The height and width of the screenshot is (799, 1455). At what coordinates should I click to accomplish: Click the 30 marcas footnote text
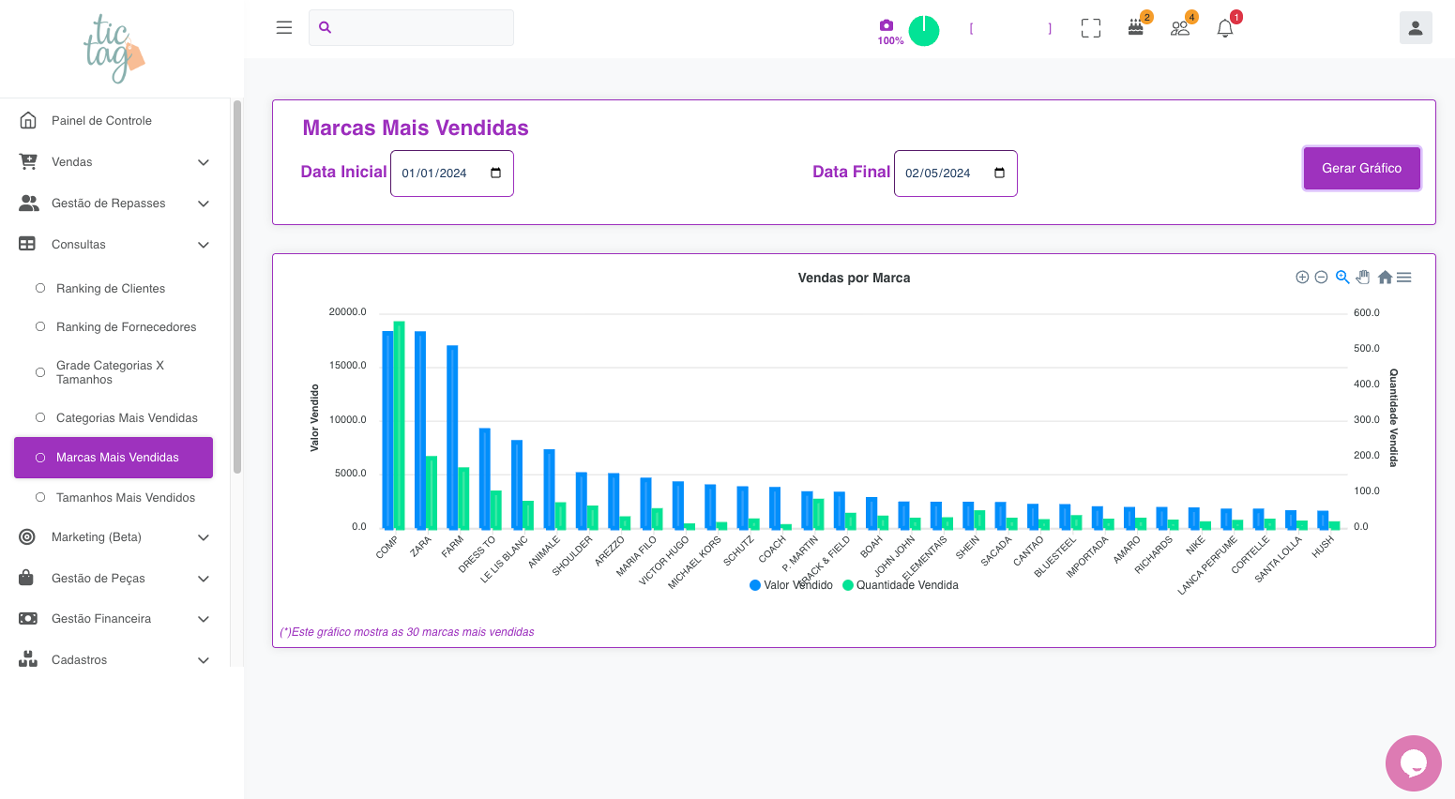(x=407, y=632)
